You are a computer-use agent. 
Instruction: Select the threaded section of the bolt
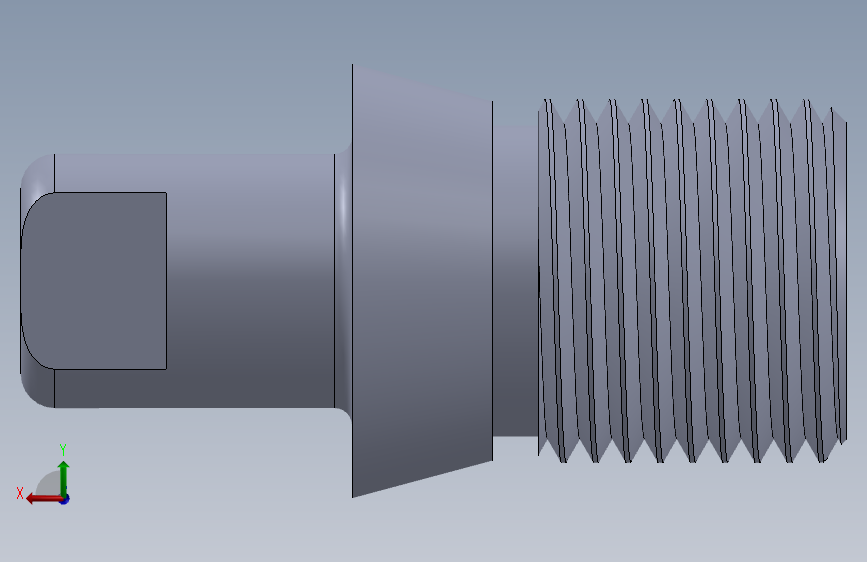pos(692,281)
